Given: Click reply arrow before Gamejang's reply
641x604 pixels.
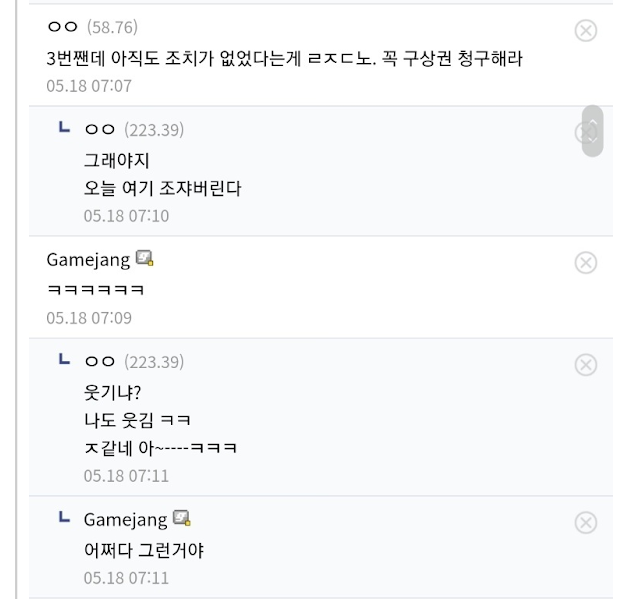Looking at the screenshot, I should [x=64, y=517].
